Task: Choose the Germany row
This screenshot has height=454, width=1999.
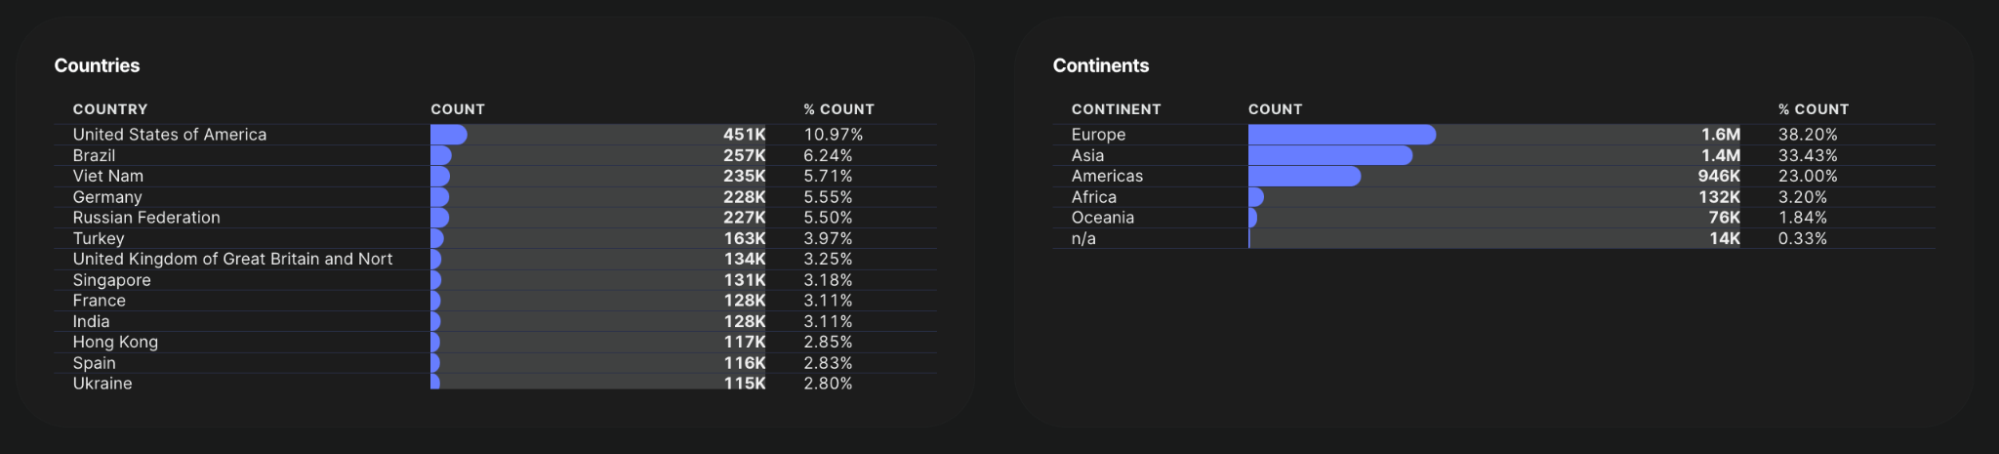Action: [495, 197]
